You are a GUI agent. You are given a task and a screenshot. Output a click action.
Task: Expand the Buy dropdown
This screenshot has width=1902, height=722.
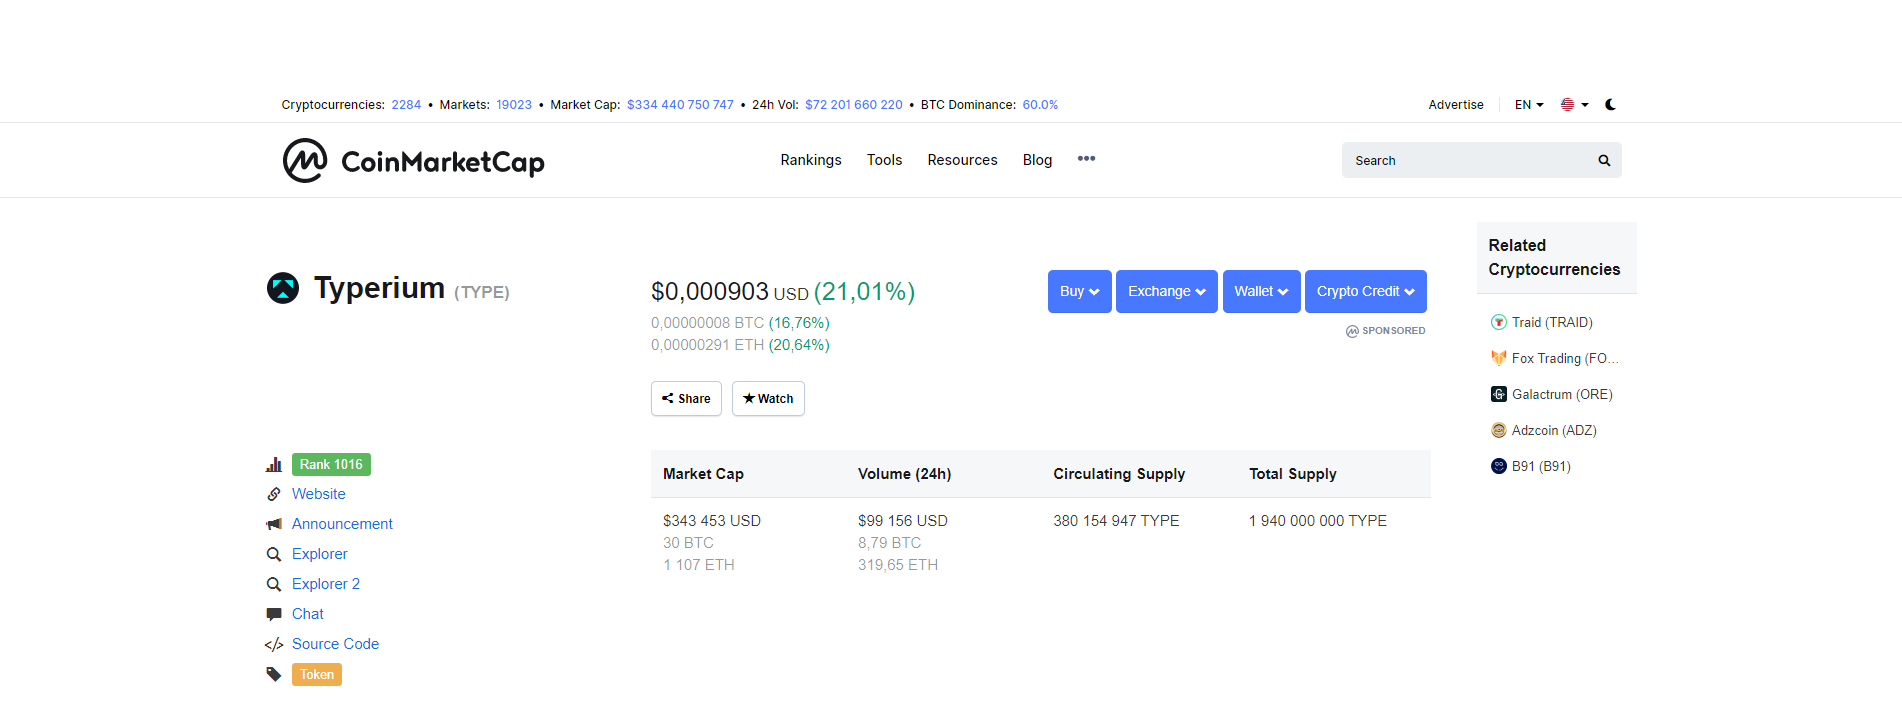[1080, 291]
